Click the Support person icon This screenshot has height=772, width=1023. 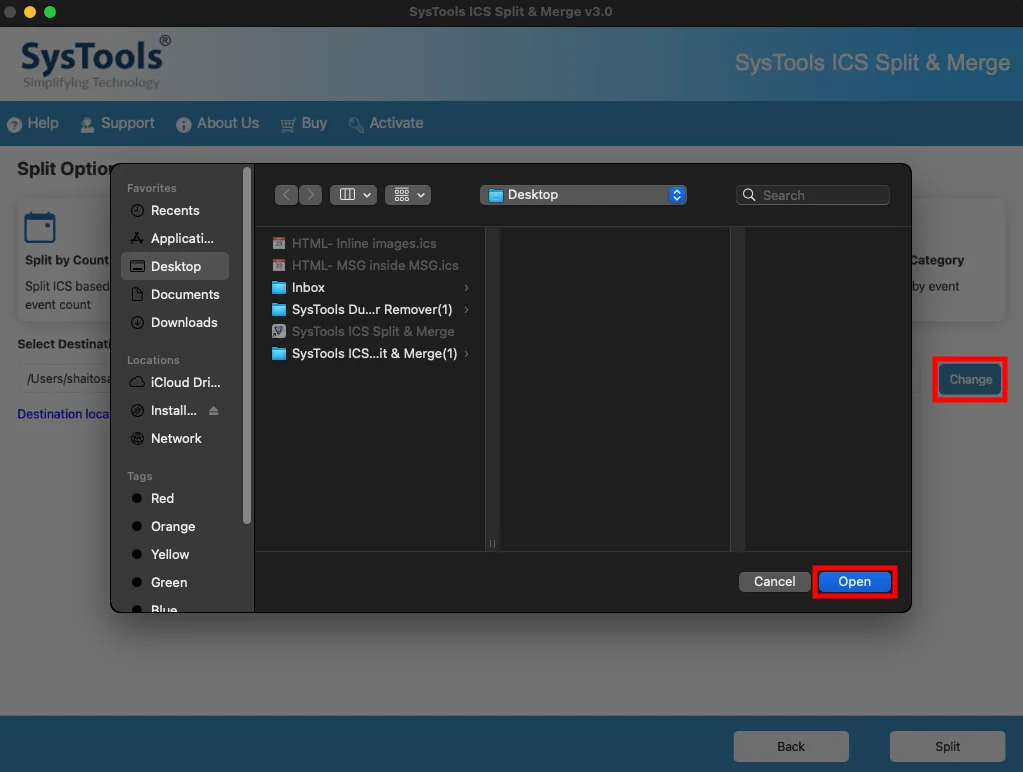coord(87,125)
